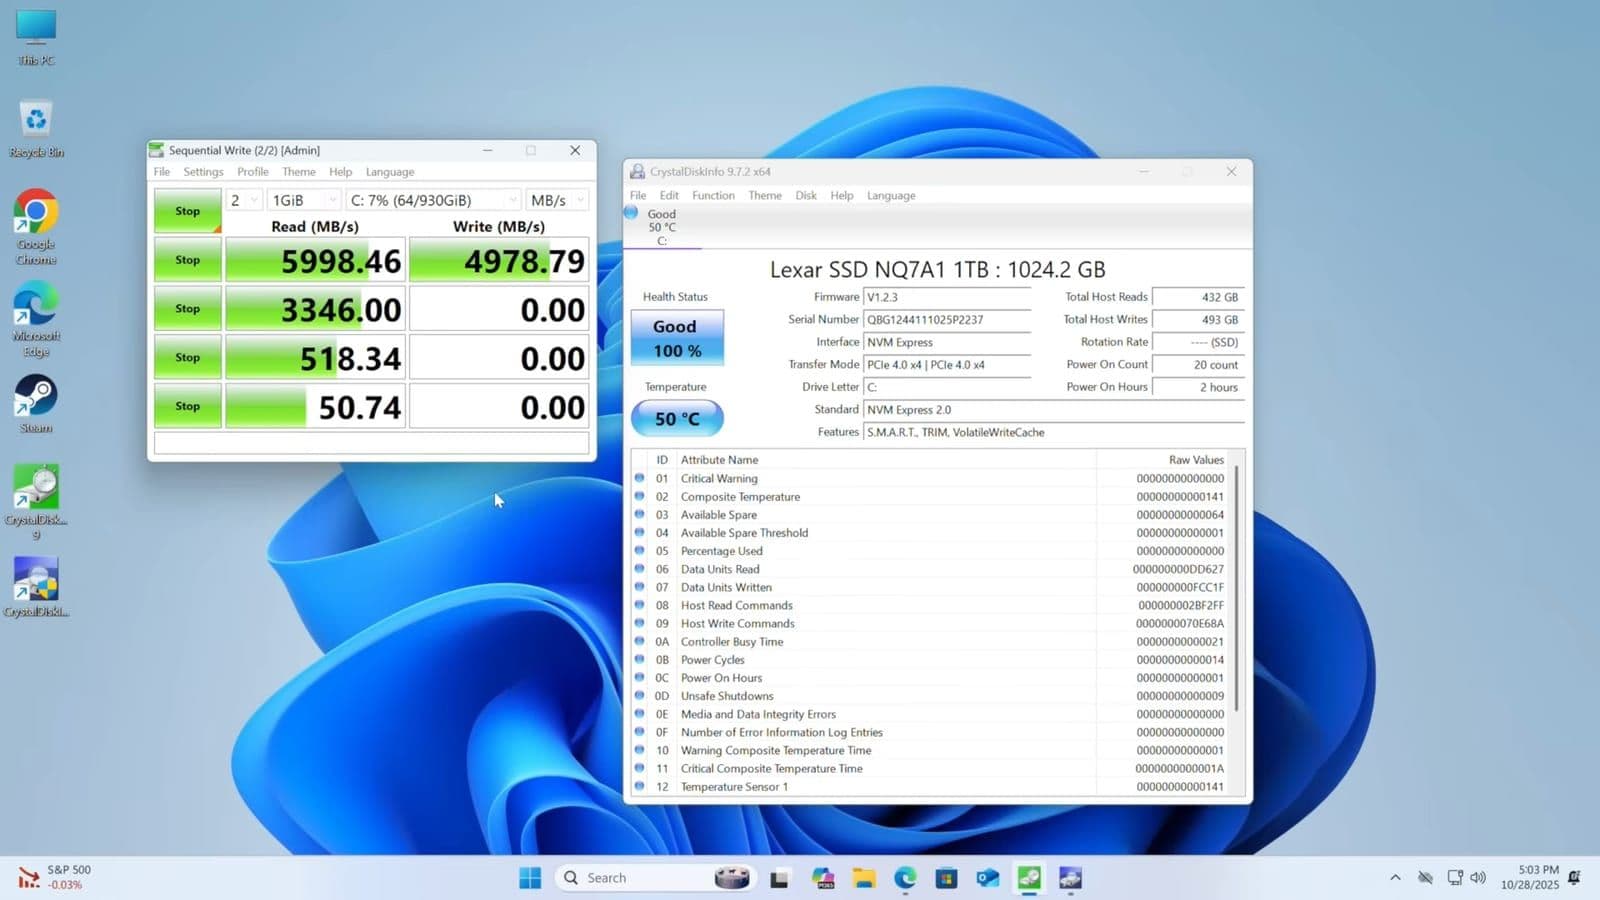Viewport: 1600px width, 900px height.
Task: Open Theme menu in CrystalDiskMark
Action: (299, 172)
